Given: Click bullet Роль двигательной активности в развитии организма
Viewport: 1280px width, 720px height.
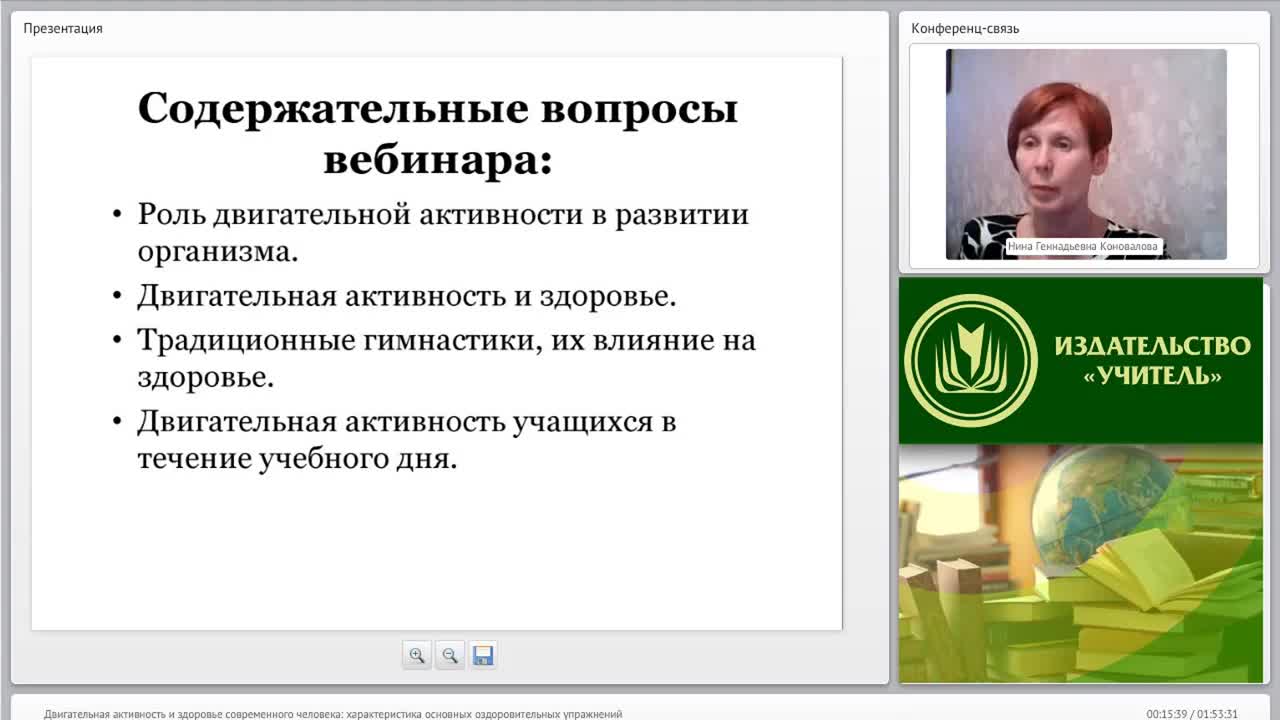Looking at the screenshot, I should click(443, 232).
